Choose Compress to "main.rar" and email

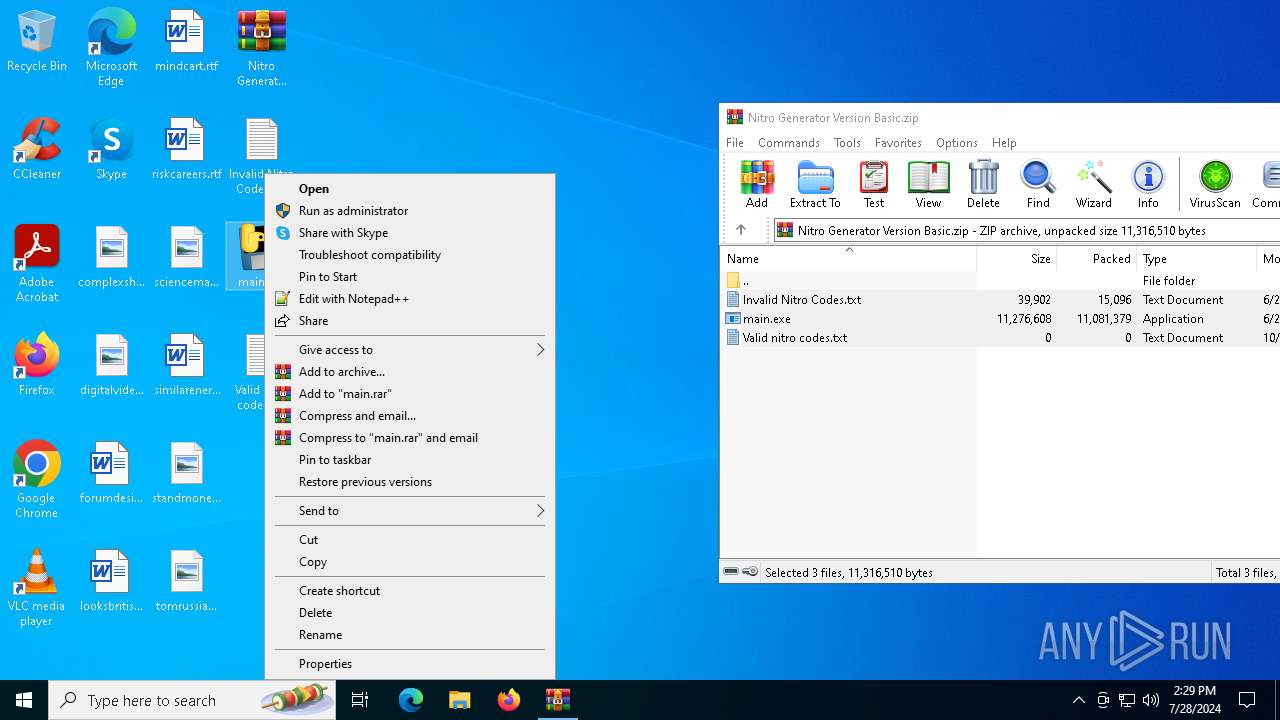tap(410, 438)
